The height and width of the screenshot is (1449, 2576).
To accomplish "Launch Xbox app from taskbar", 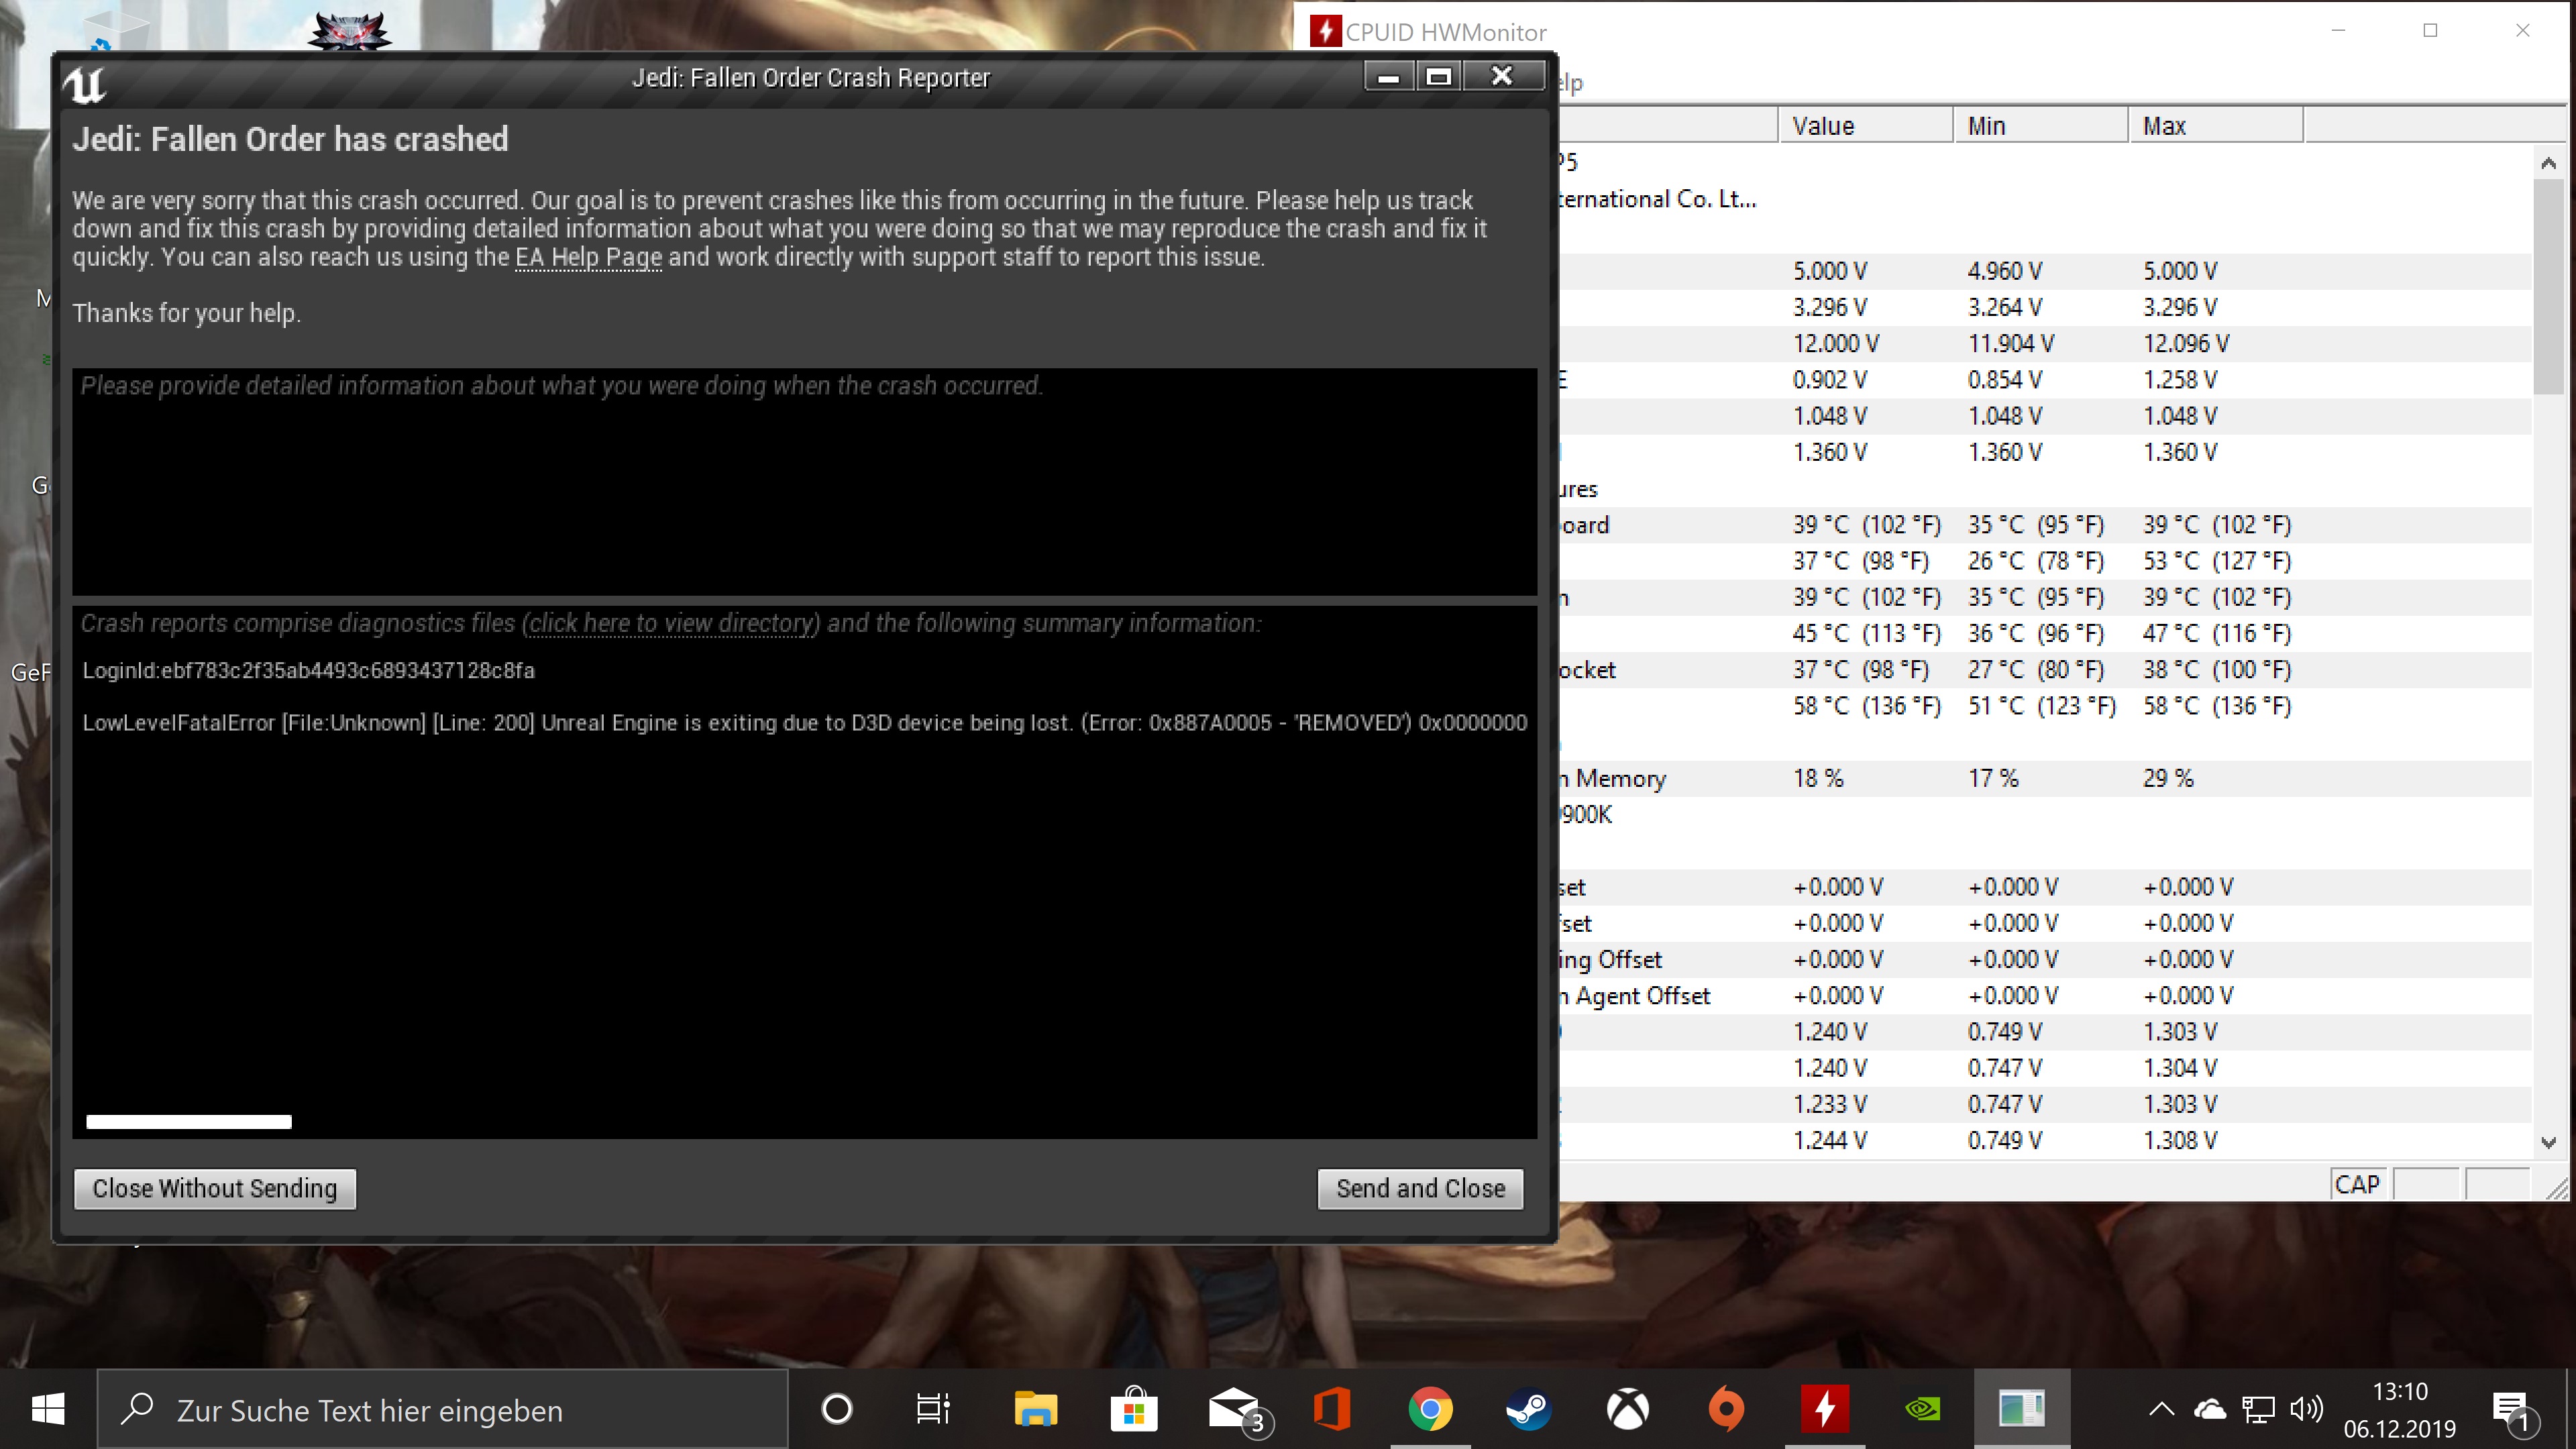I will (1627, 1410).
